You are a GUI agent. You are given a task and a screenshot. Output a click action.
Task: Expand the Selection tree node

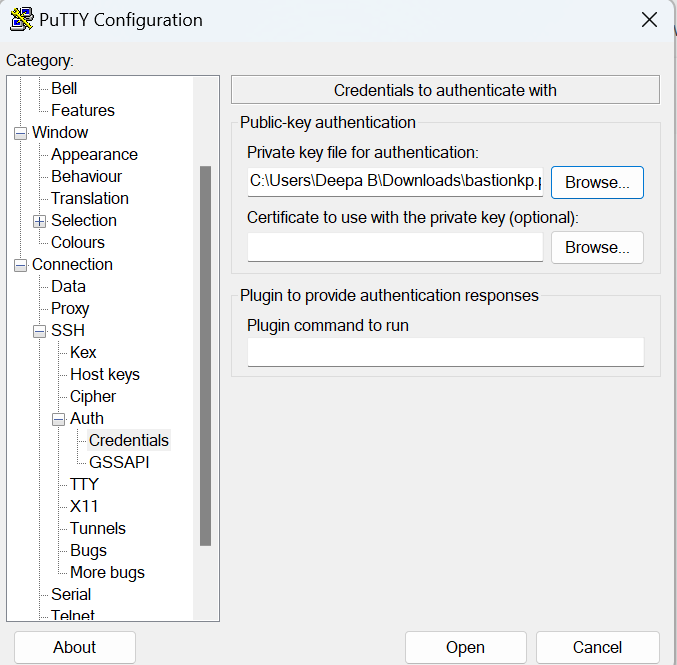click(39, 222)
